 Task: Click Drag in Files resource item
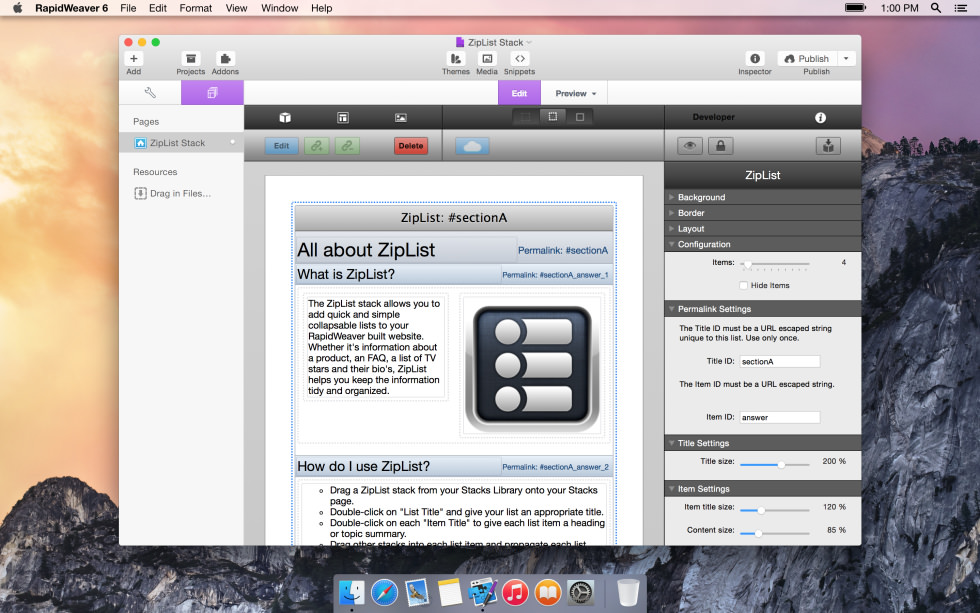[x=173, y=193]
